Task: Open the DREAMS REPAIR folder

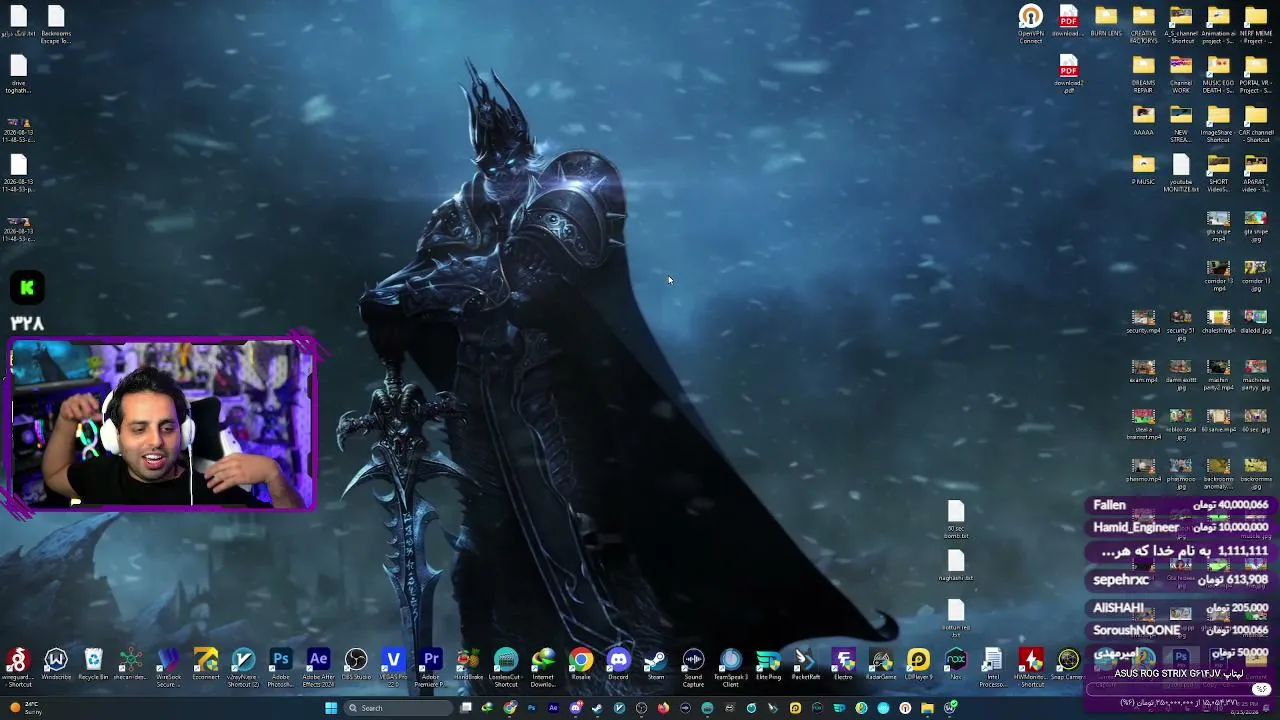Action: pos(1143,74)
